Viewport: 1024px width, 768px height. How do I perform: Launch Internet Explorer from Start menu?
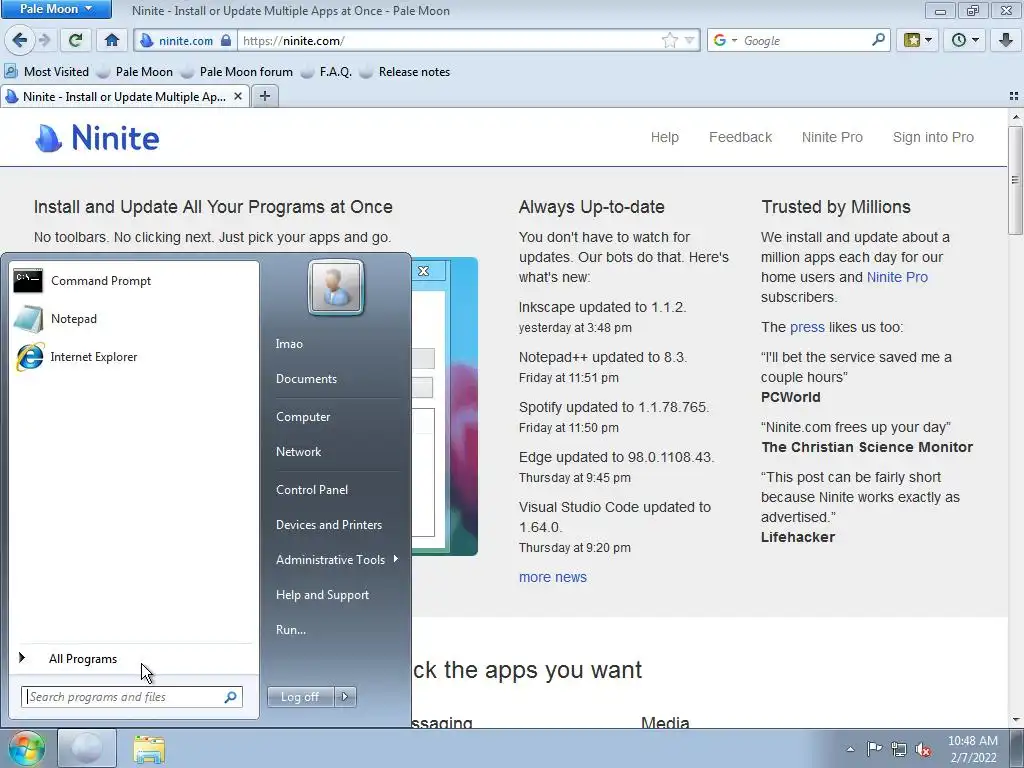coord(134,357)
